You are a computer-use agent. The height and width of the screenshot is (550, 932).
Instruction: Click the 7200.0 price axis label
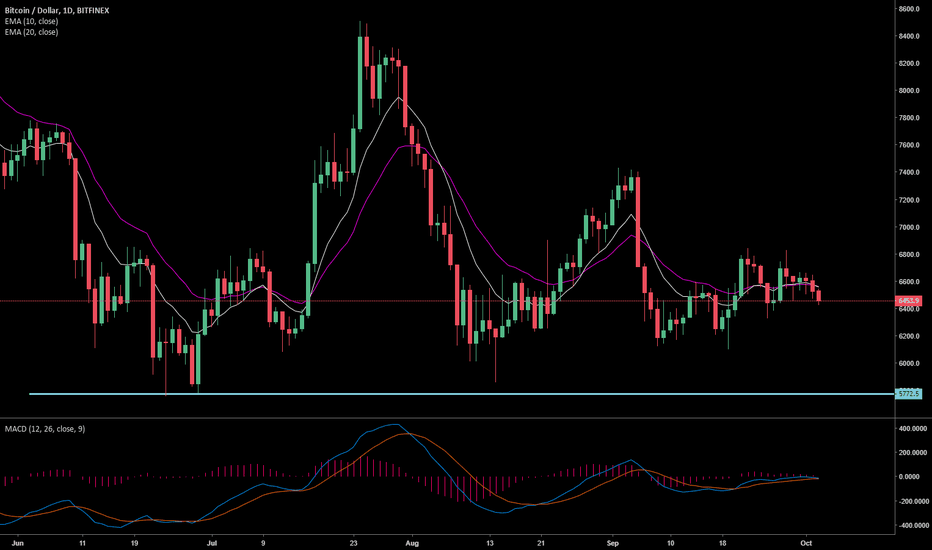point(909,200)
